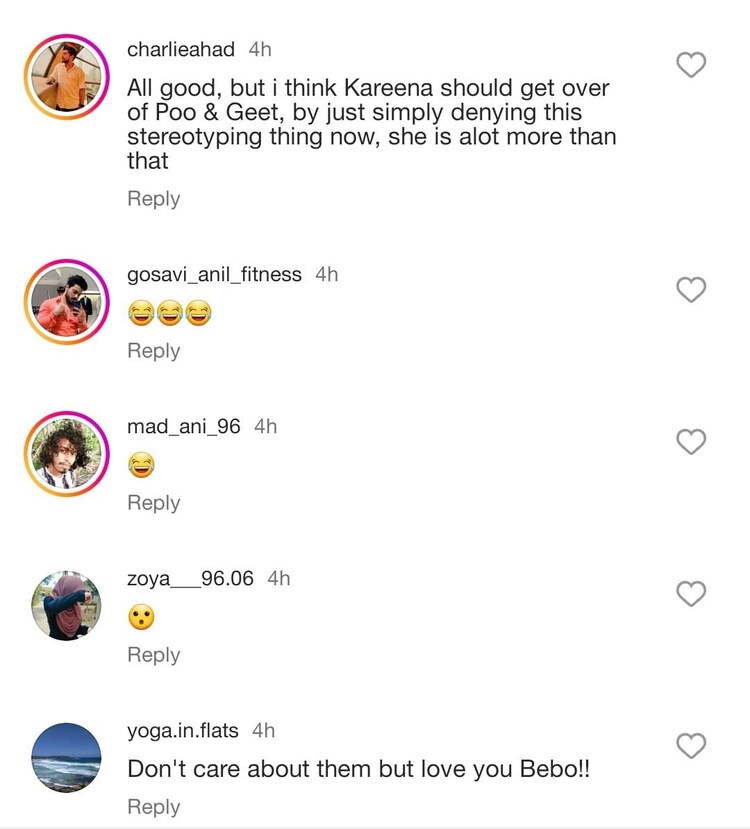Like charlieahad's comment with the heart
Image resolution: width=750 pixels, height=829 pixels.
pos(692,66)
